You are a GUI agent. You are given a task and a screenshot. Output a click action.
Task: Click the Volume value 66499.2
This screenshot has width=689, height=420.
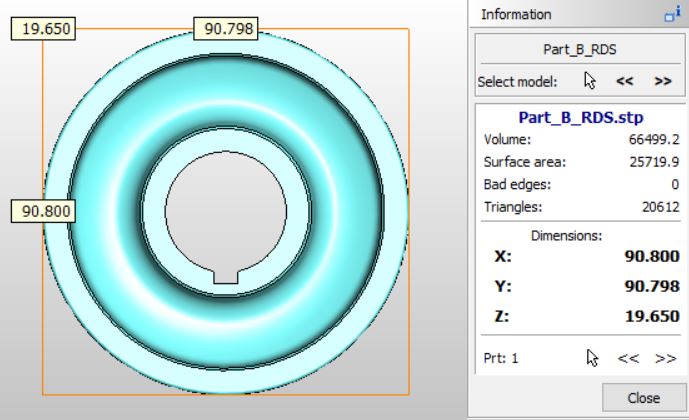tap(658, 140)
